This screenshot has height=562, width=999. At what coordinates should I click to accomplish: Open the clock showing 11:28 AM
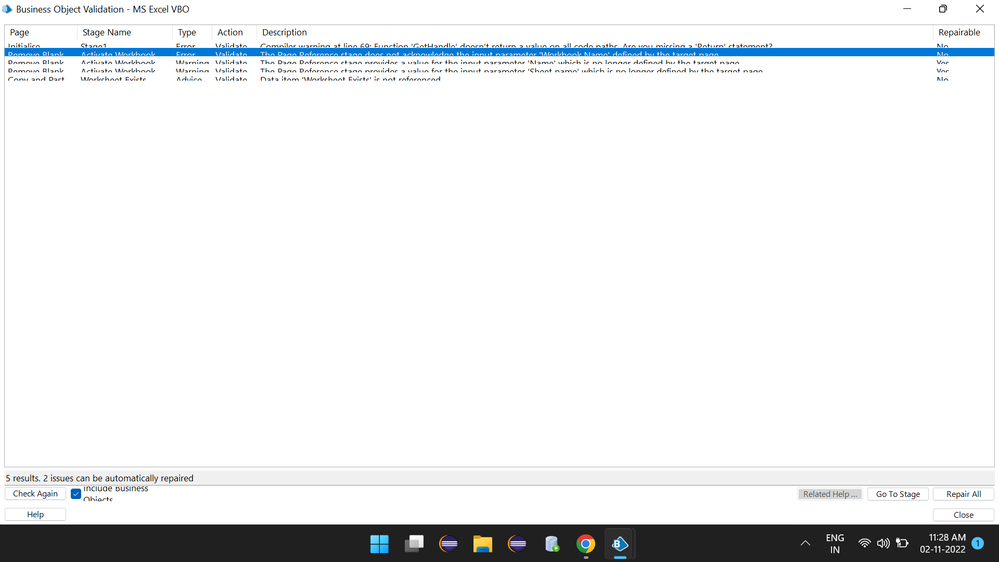pos(943,544)
